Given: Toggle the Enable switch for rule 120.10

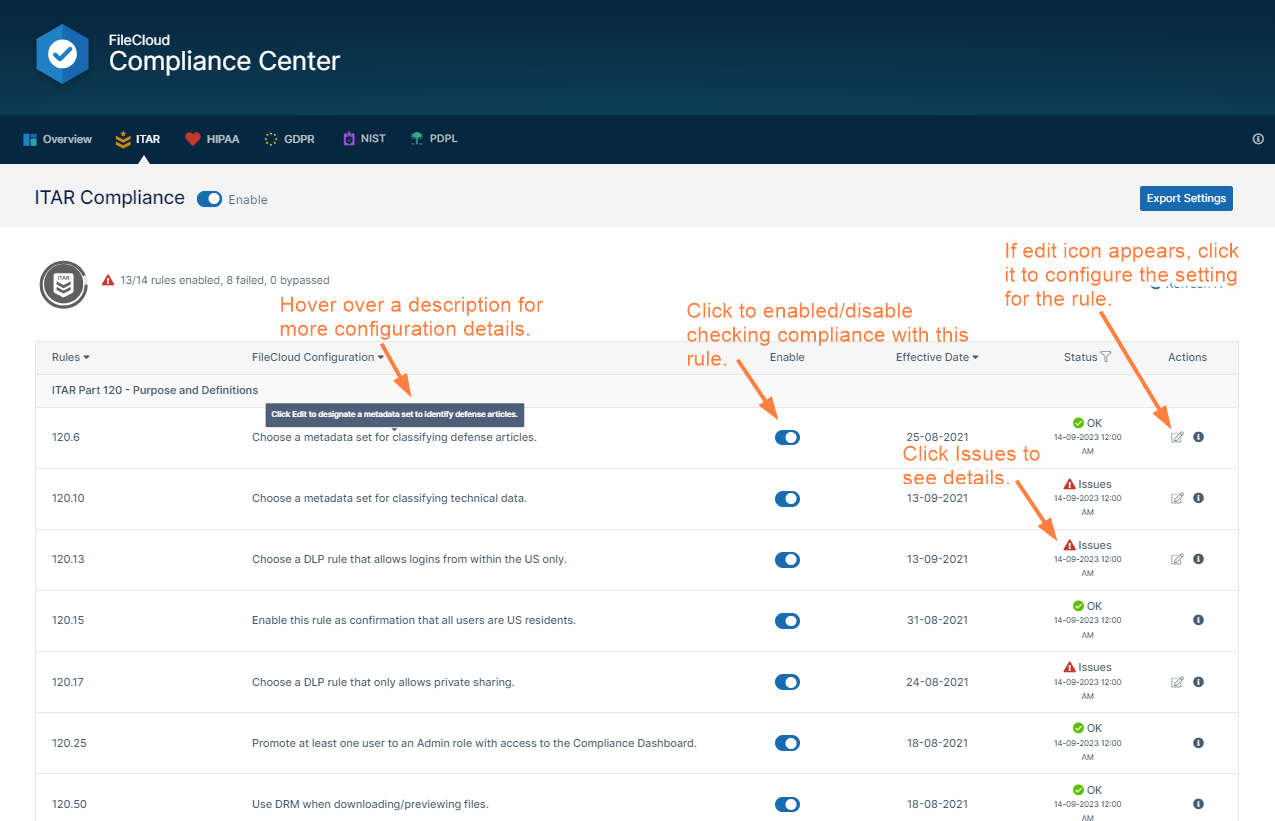Looking at the screenshot, I should (787, 498).
